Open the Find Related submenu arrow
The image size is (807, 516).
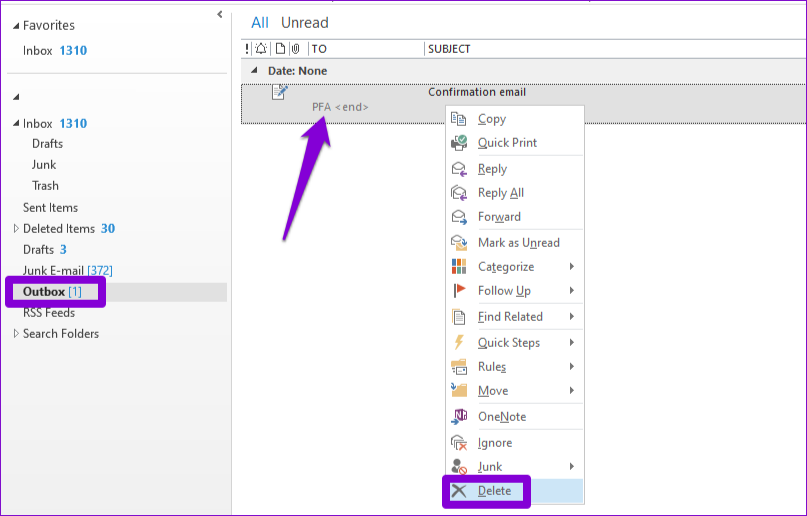tap(572, 316)
